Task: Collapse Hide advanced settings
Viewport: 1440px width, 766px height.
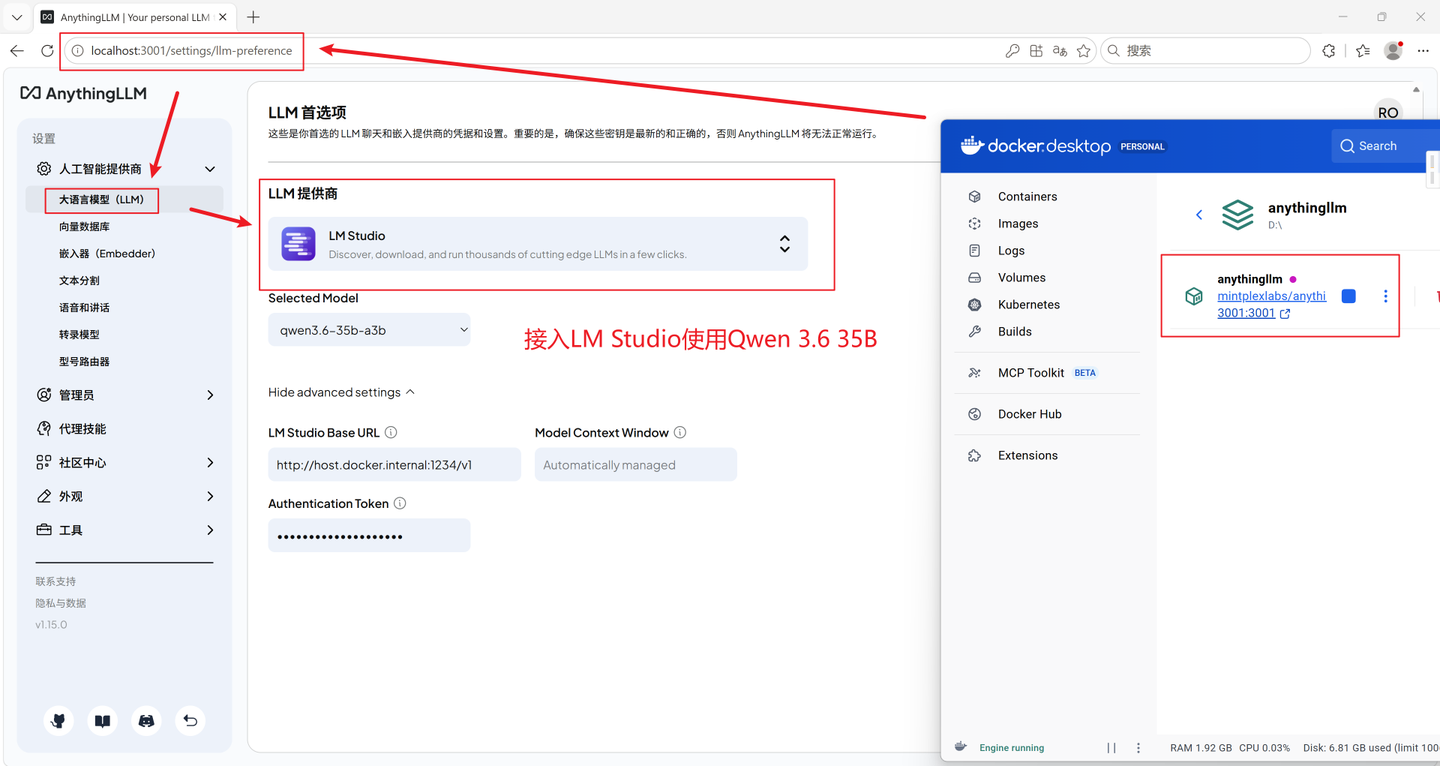Action: [341, 392]
